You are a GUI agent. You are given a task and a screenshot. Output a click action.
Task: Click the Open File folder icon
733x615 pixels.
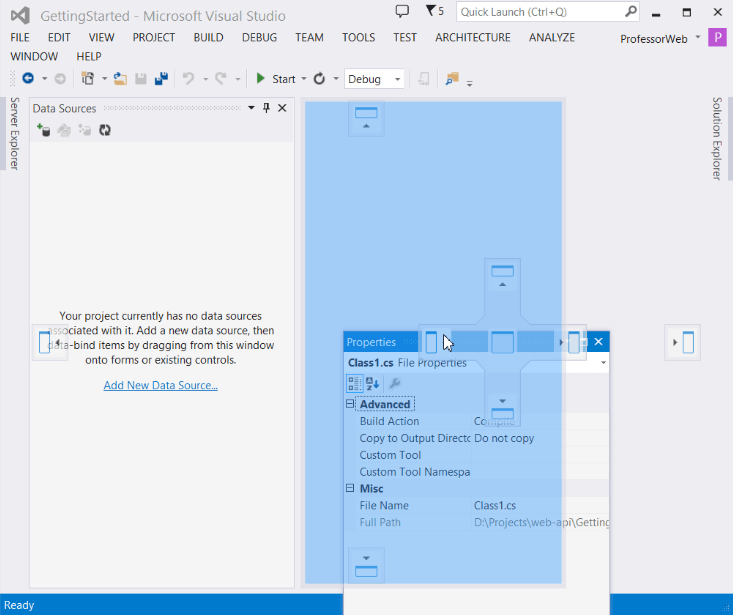click(120, 79)
